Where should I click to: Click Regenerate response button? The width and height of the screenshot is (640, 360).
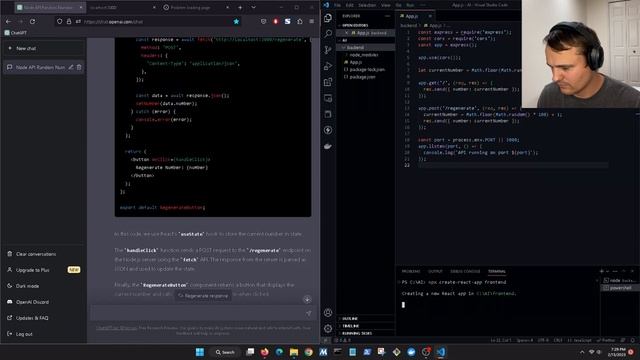coord(204,296)
